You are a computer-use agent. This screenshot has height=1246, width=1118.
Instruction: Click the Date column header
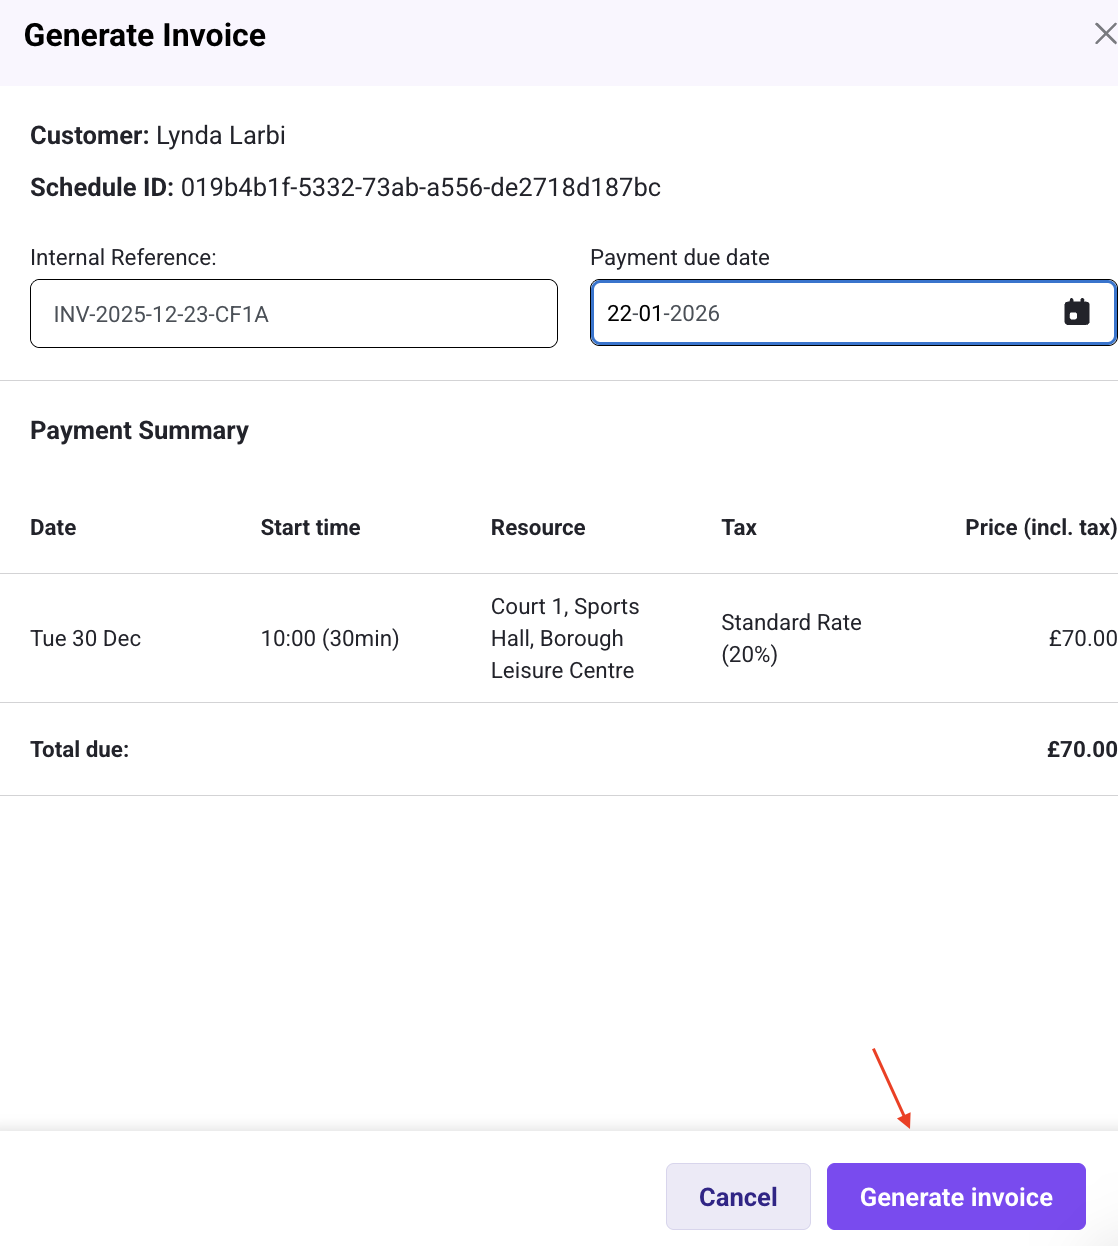pyautogui.click(x=53, y=527)
